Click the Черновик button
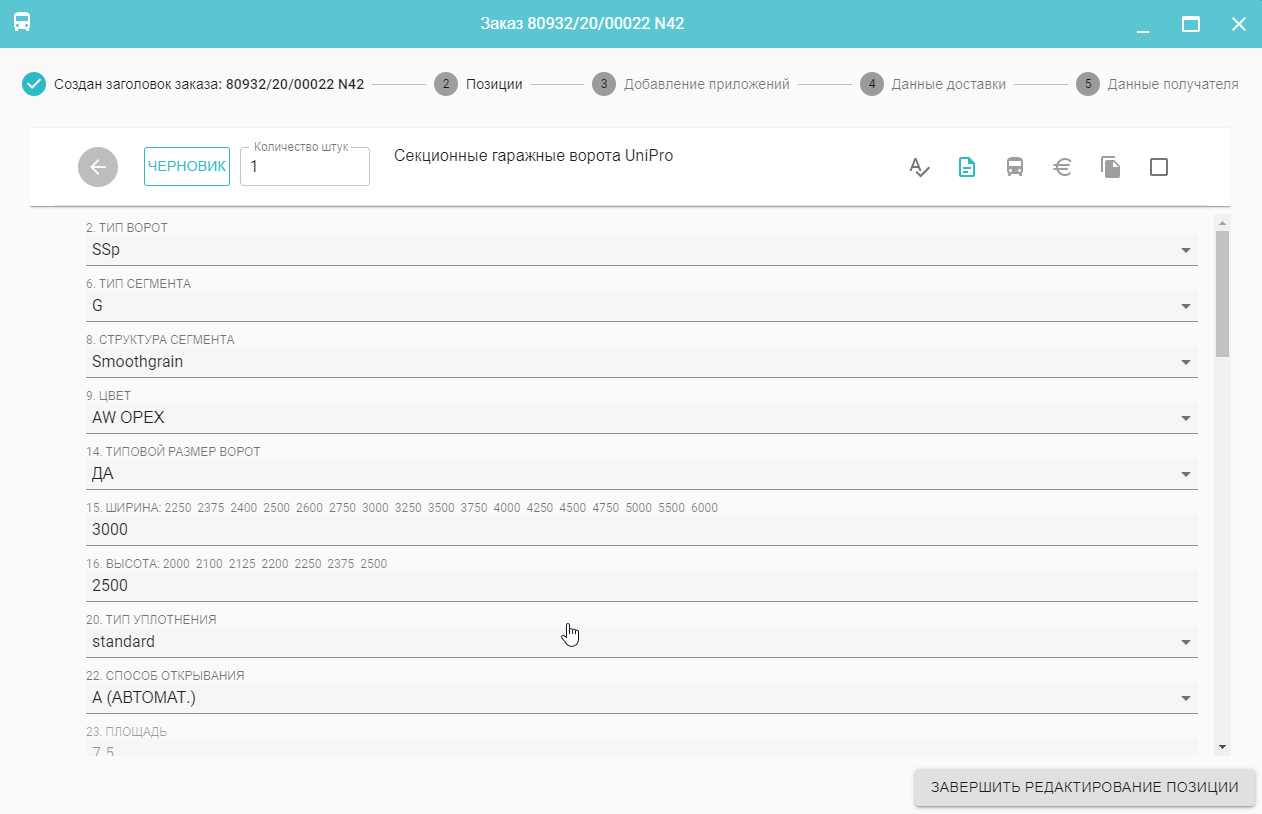 click(187, 166)
